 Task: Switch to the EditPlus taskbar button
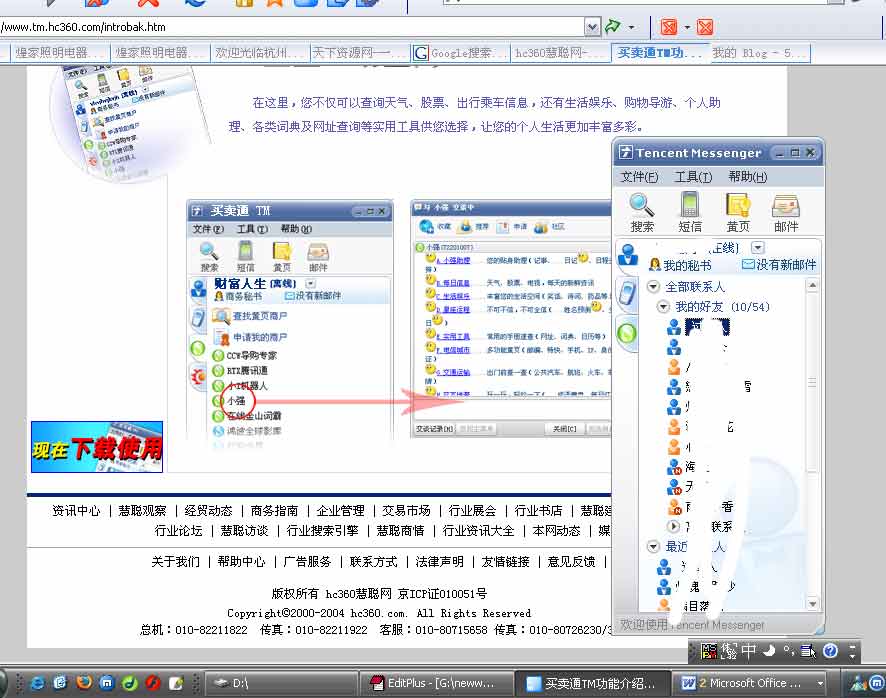click(x=435, y=683)
